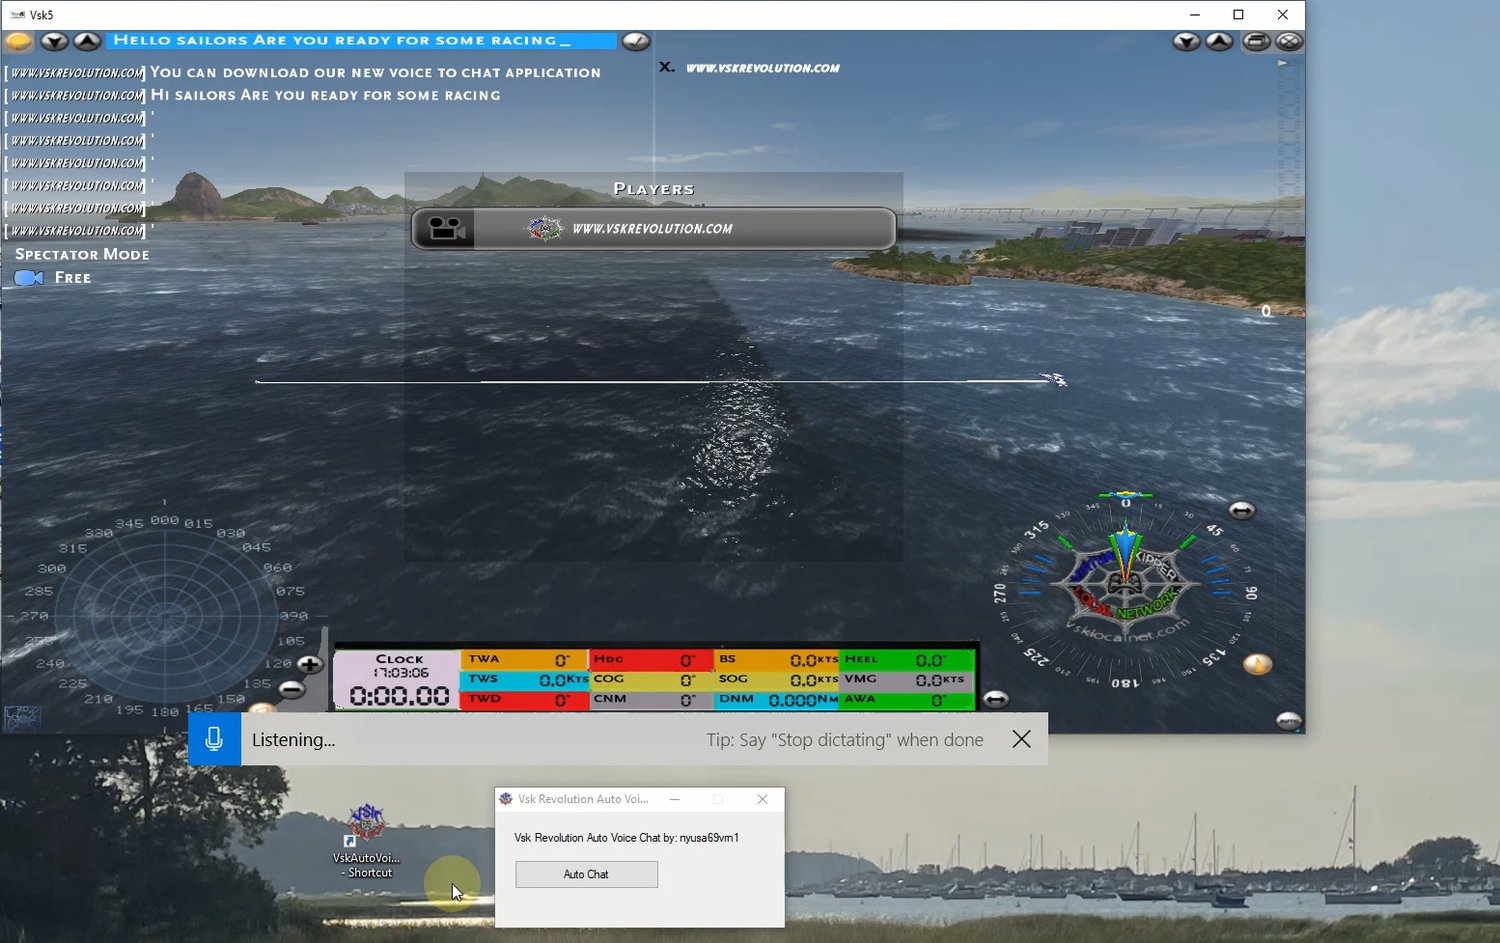Click the Clock race timer readout

point(399,680)
